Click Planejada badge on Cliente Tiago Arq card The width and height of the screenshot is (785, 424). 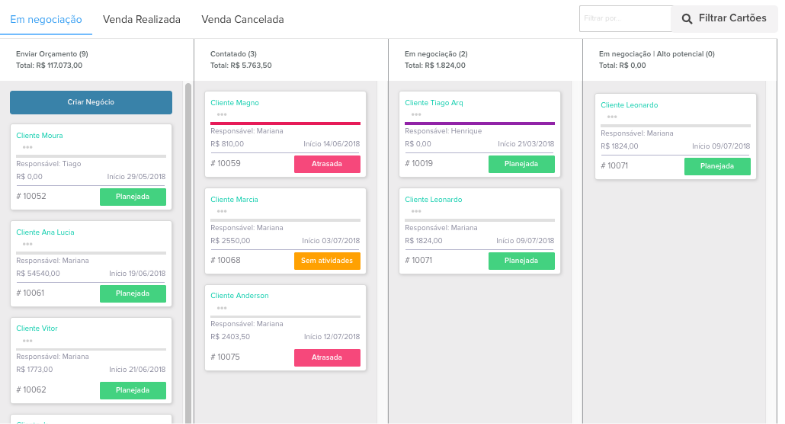click(x=521, y=164)
